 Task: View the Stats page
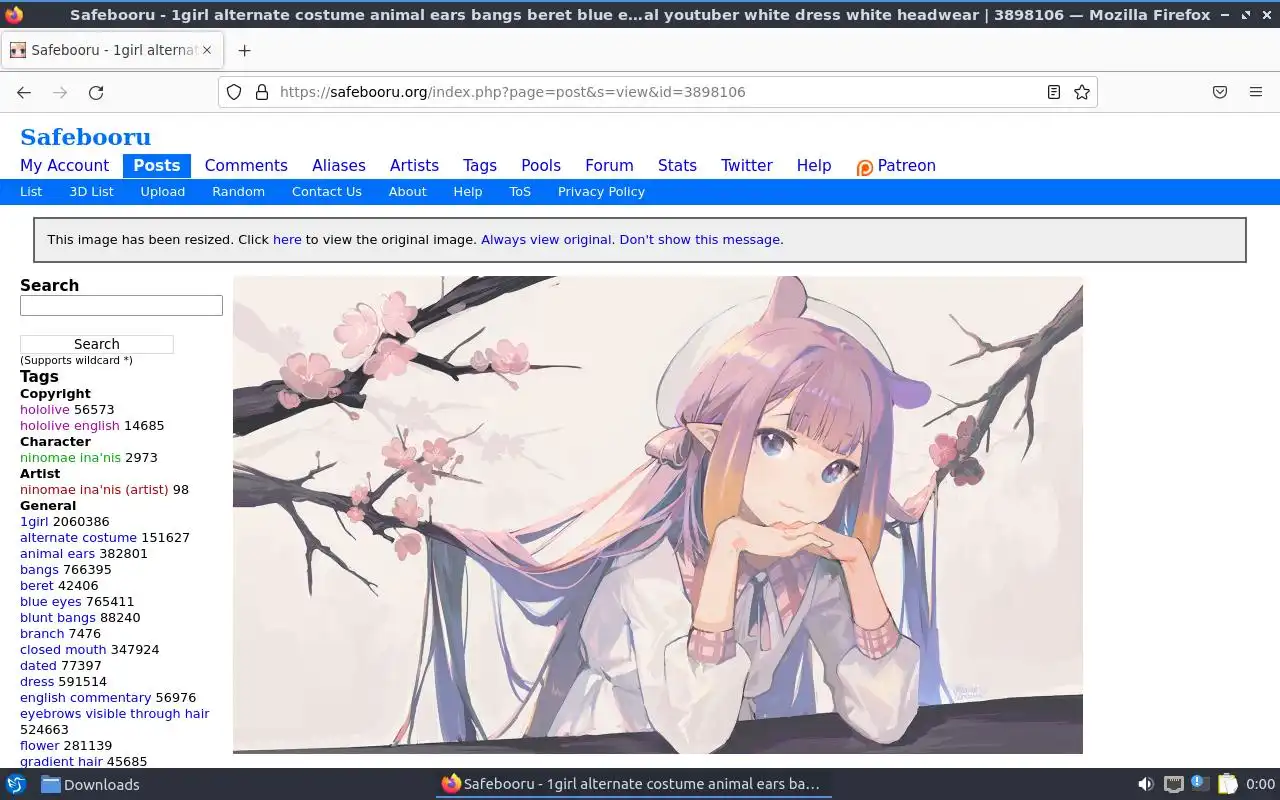pos(677,166)
